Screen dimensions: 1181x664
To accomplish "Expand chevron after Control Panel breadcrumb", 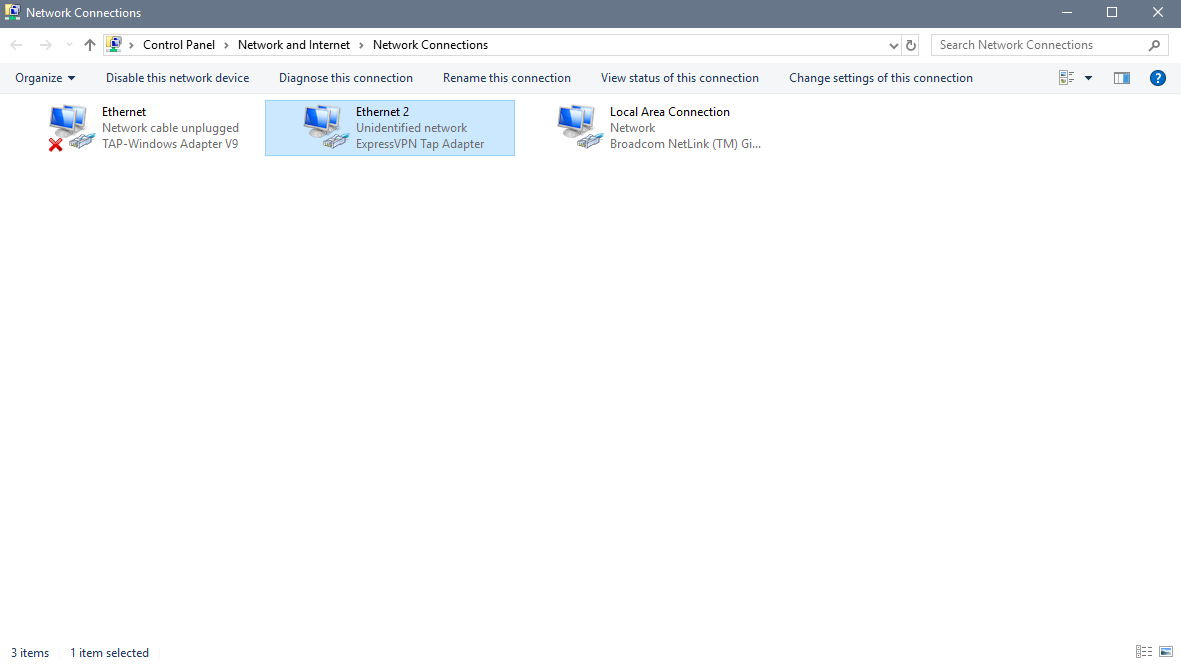I will click(x=226, y=45).
